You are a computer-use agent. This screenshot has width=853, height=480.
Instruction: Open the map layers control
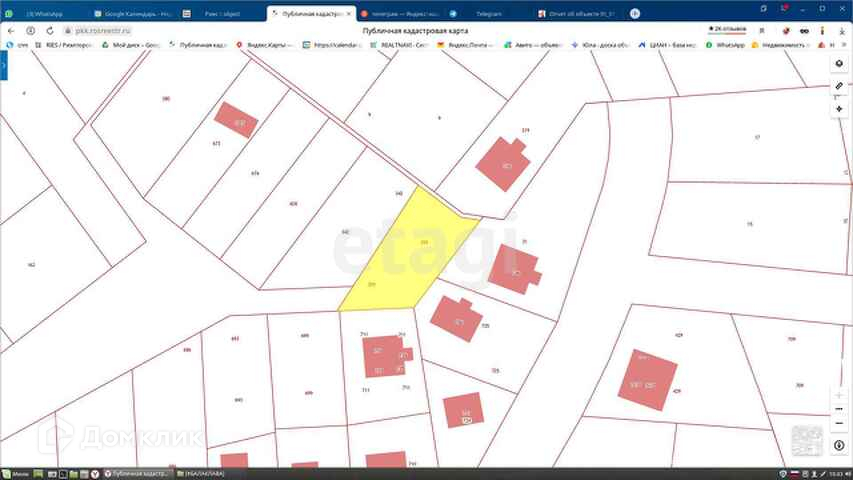(x=839, y=64)
